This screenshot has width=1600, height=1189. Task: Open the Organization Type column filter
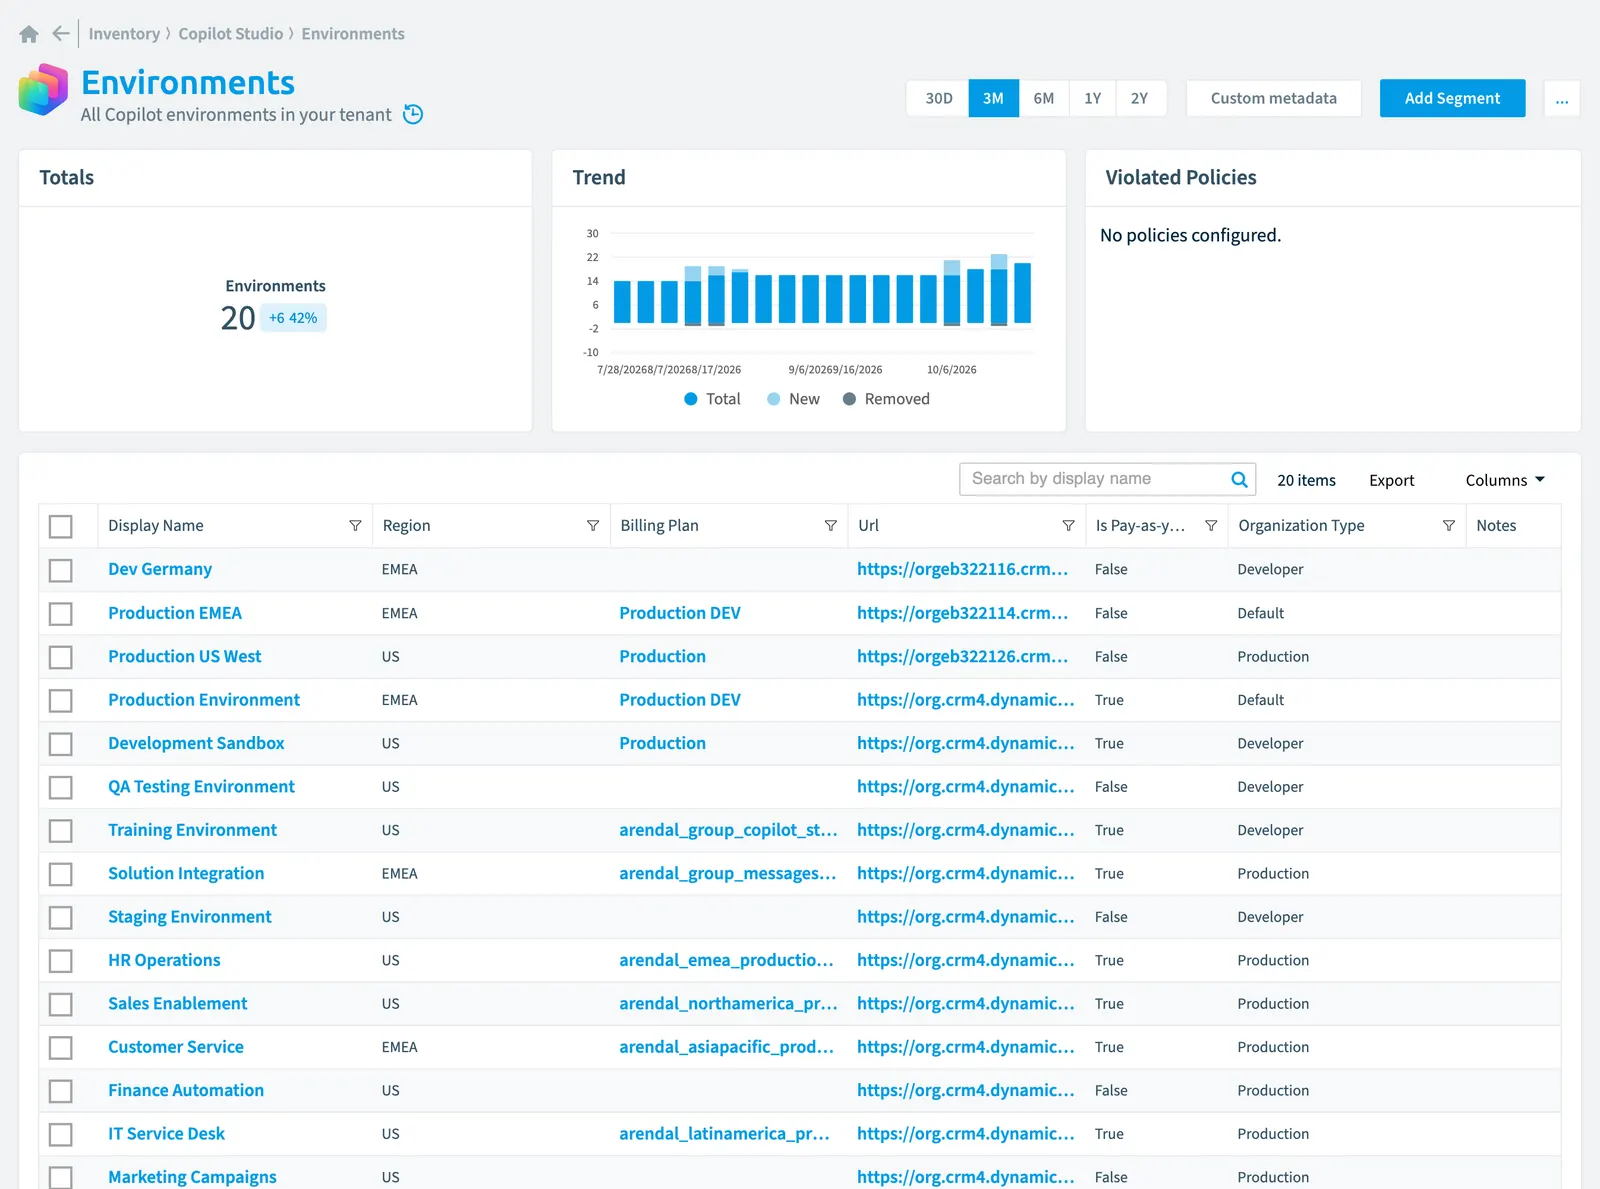1449,526
